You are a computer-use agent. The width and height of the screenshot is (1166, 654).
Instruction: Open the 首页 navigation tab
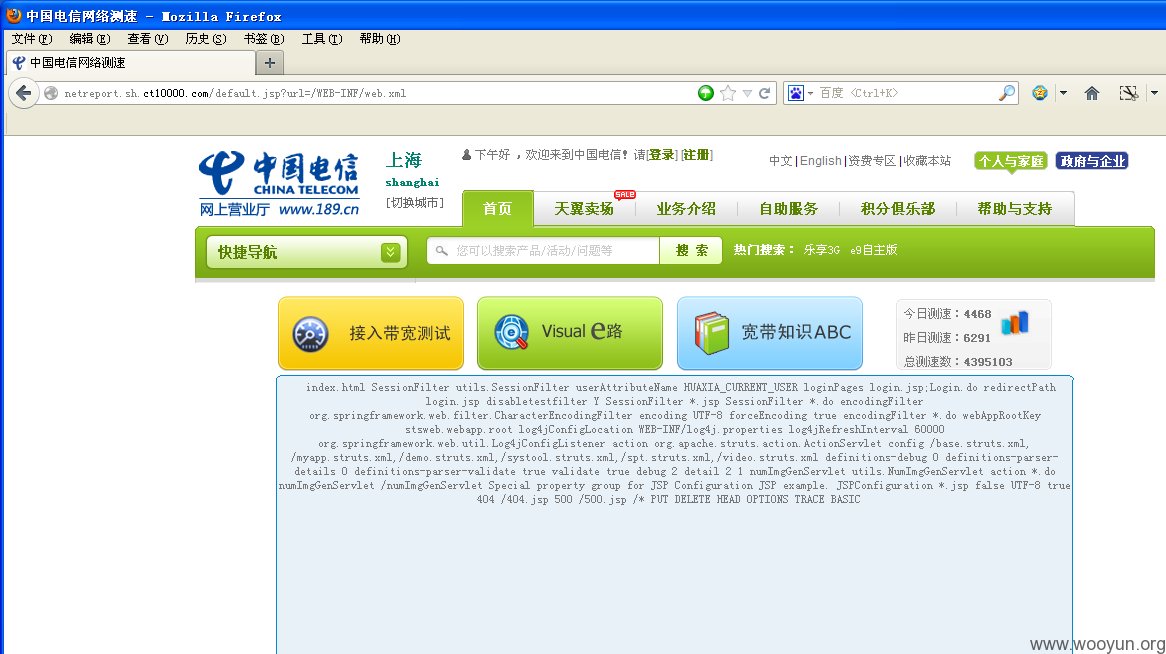[497, 208]
